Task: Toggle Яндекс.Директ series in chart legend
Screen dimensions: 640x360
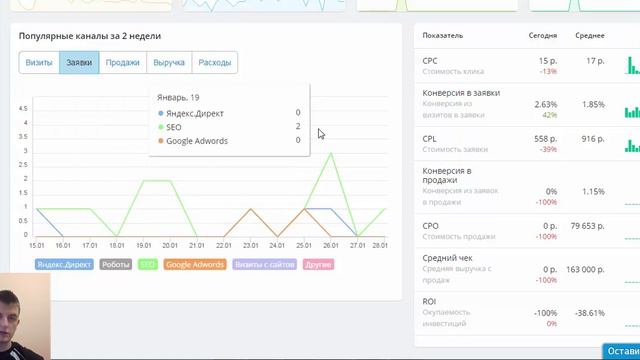Action: [64, 264]
